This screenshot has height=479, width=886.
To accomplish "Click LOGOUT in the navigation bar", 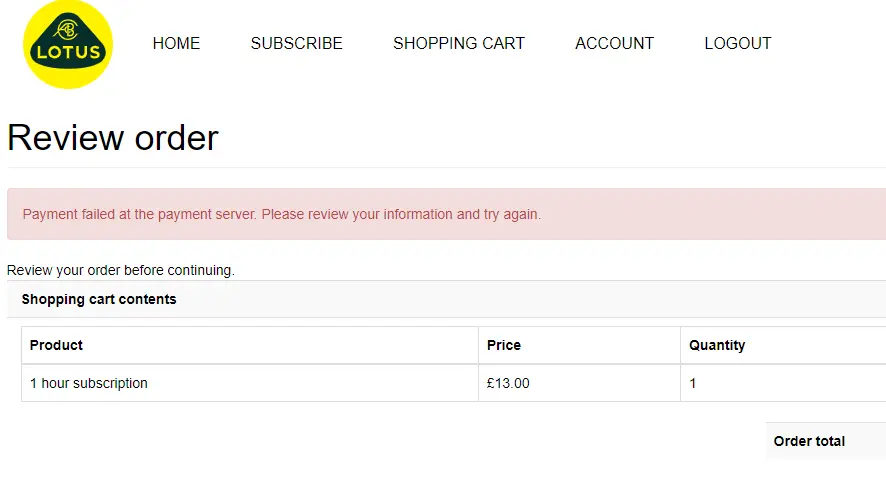I will tap(737, 43).
